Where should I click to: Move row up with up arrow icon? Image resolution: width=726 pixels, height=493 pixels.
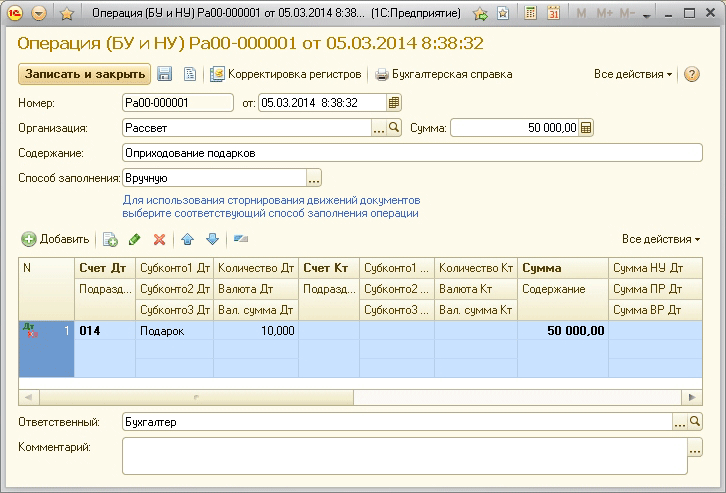point(188,239)
